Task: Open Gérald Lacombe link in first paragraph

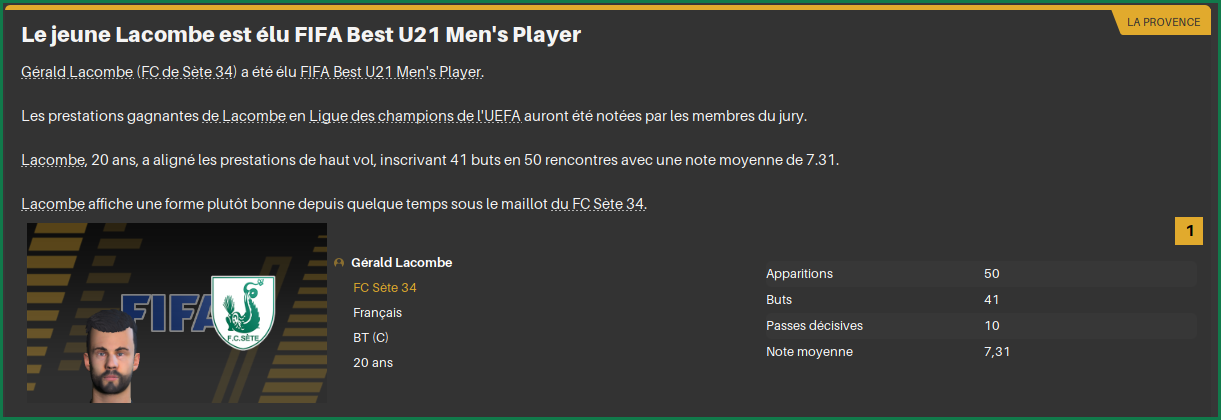Action: pos(76,72)
